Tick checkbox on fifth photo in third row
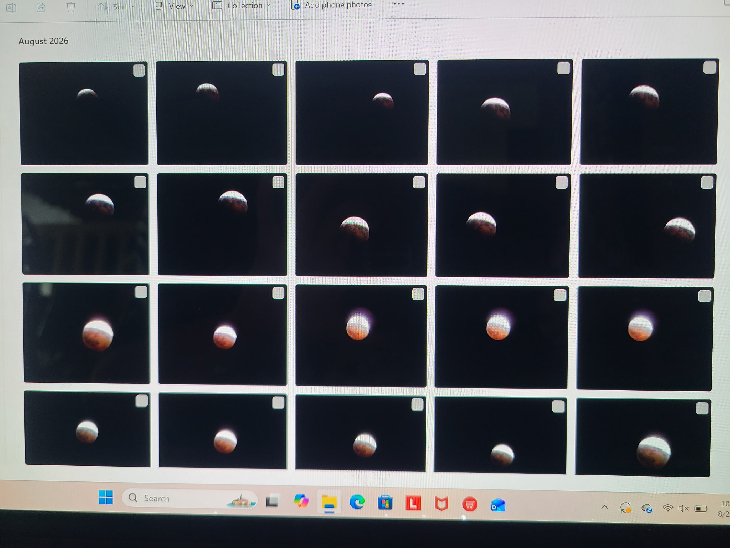 704,296
